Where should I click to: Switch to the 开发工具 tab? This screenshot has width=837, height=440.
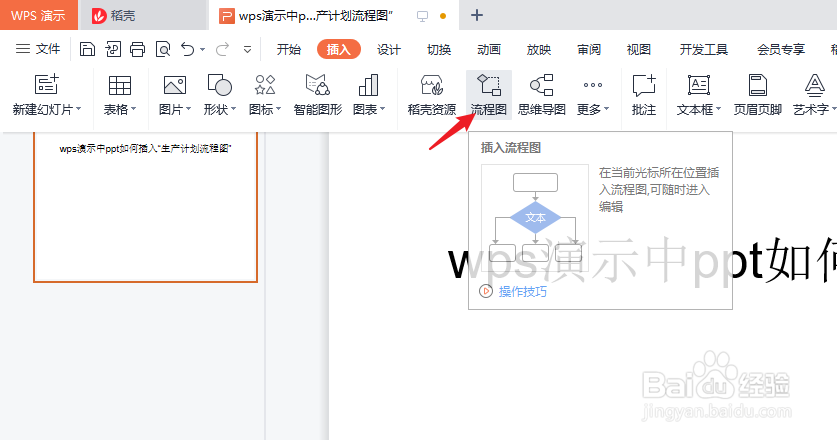click(704, 50)
